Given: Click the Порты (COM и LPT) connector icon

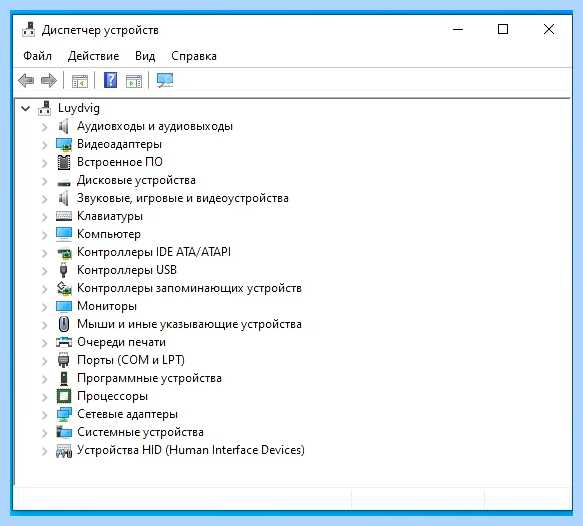Looking at the screenshot, I should coord(64,360).
